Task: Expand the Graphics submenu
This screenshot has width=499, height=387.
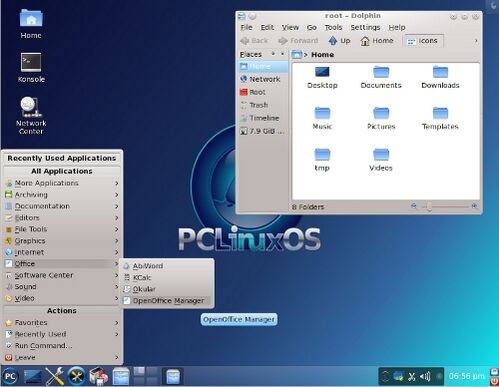Action: (62, 241)
